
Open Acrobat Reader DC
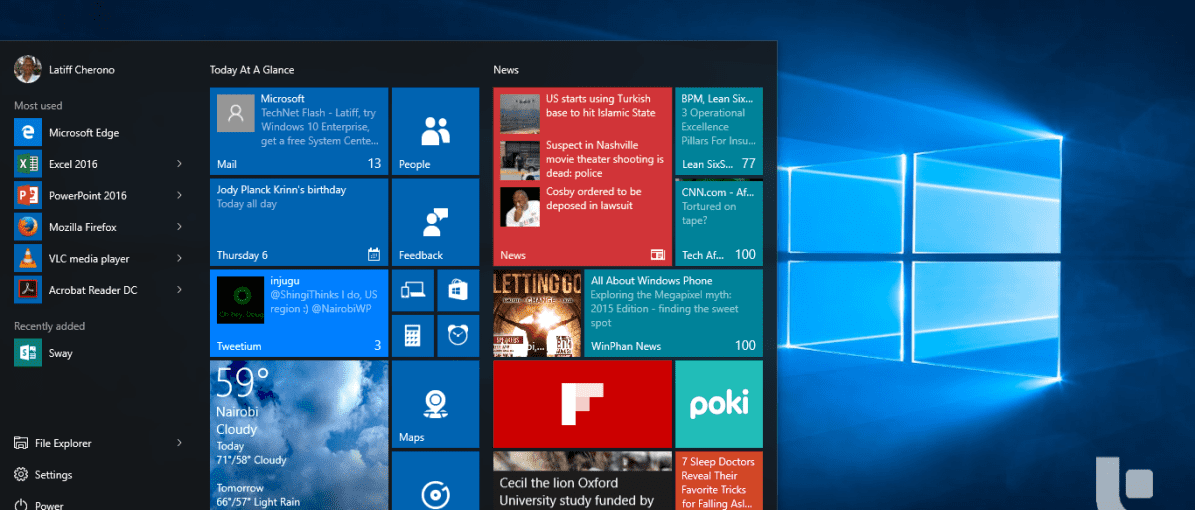[x=98, y=290]
